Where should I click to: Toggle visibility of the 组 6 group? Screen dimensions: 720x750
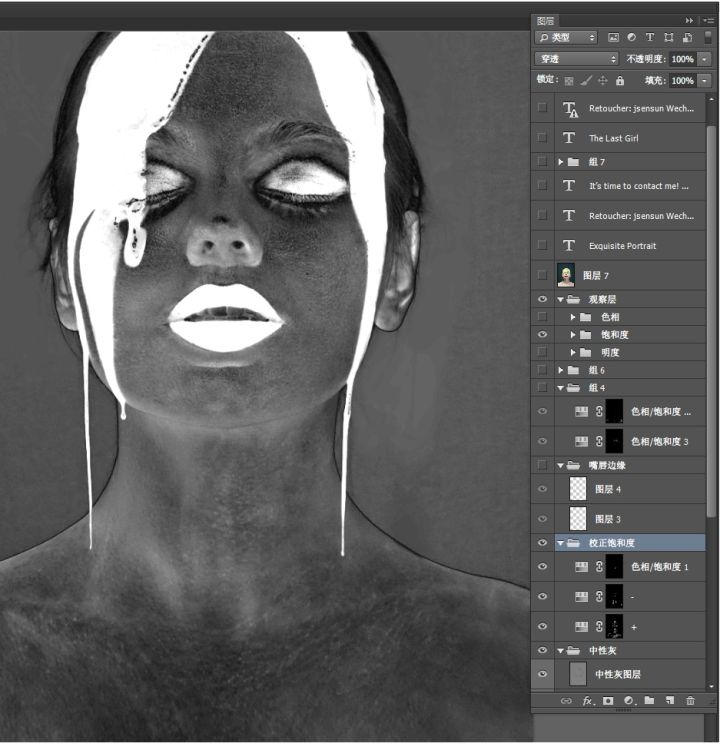click(542, 370)
